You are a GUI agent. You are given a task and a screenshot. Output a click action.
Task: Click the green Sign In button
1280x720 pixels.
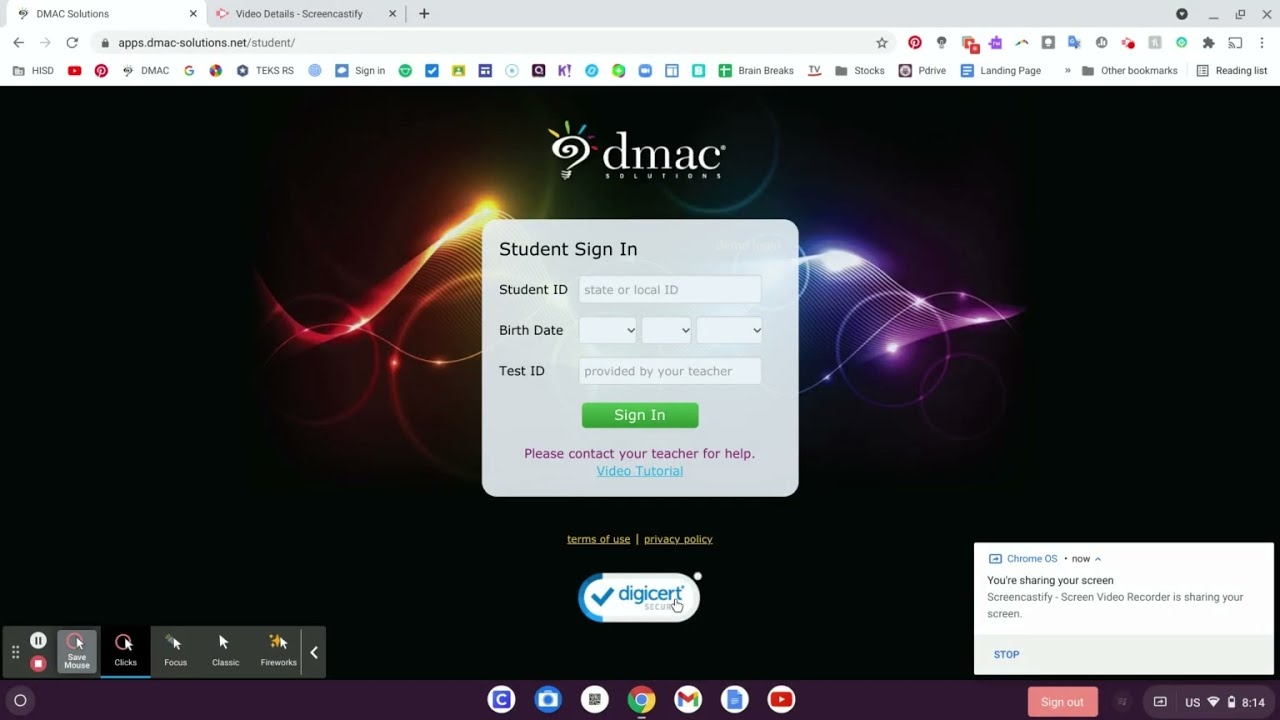[640, 415]
